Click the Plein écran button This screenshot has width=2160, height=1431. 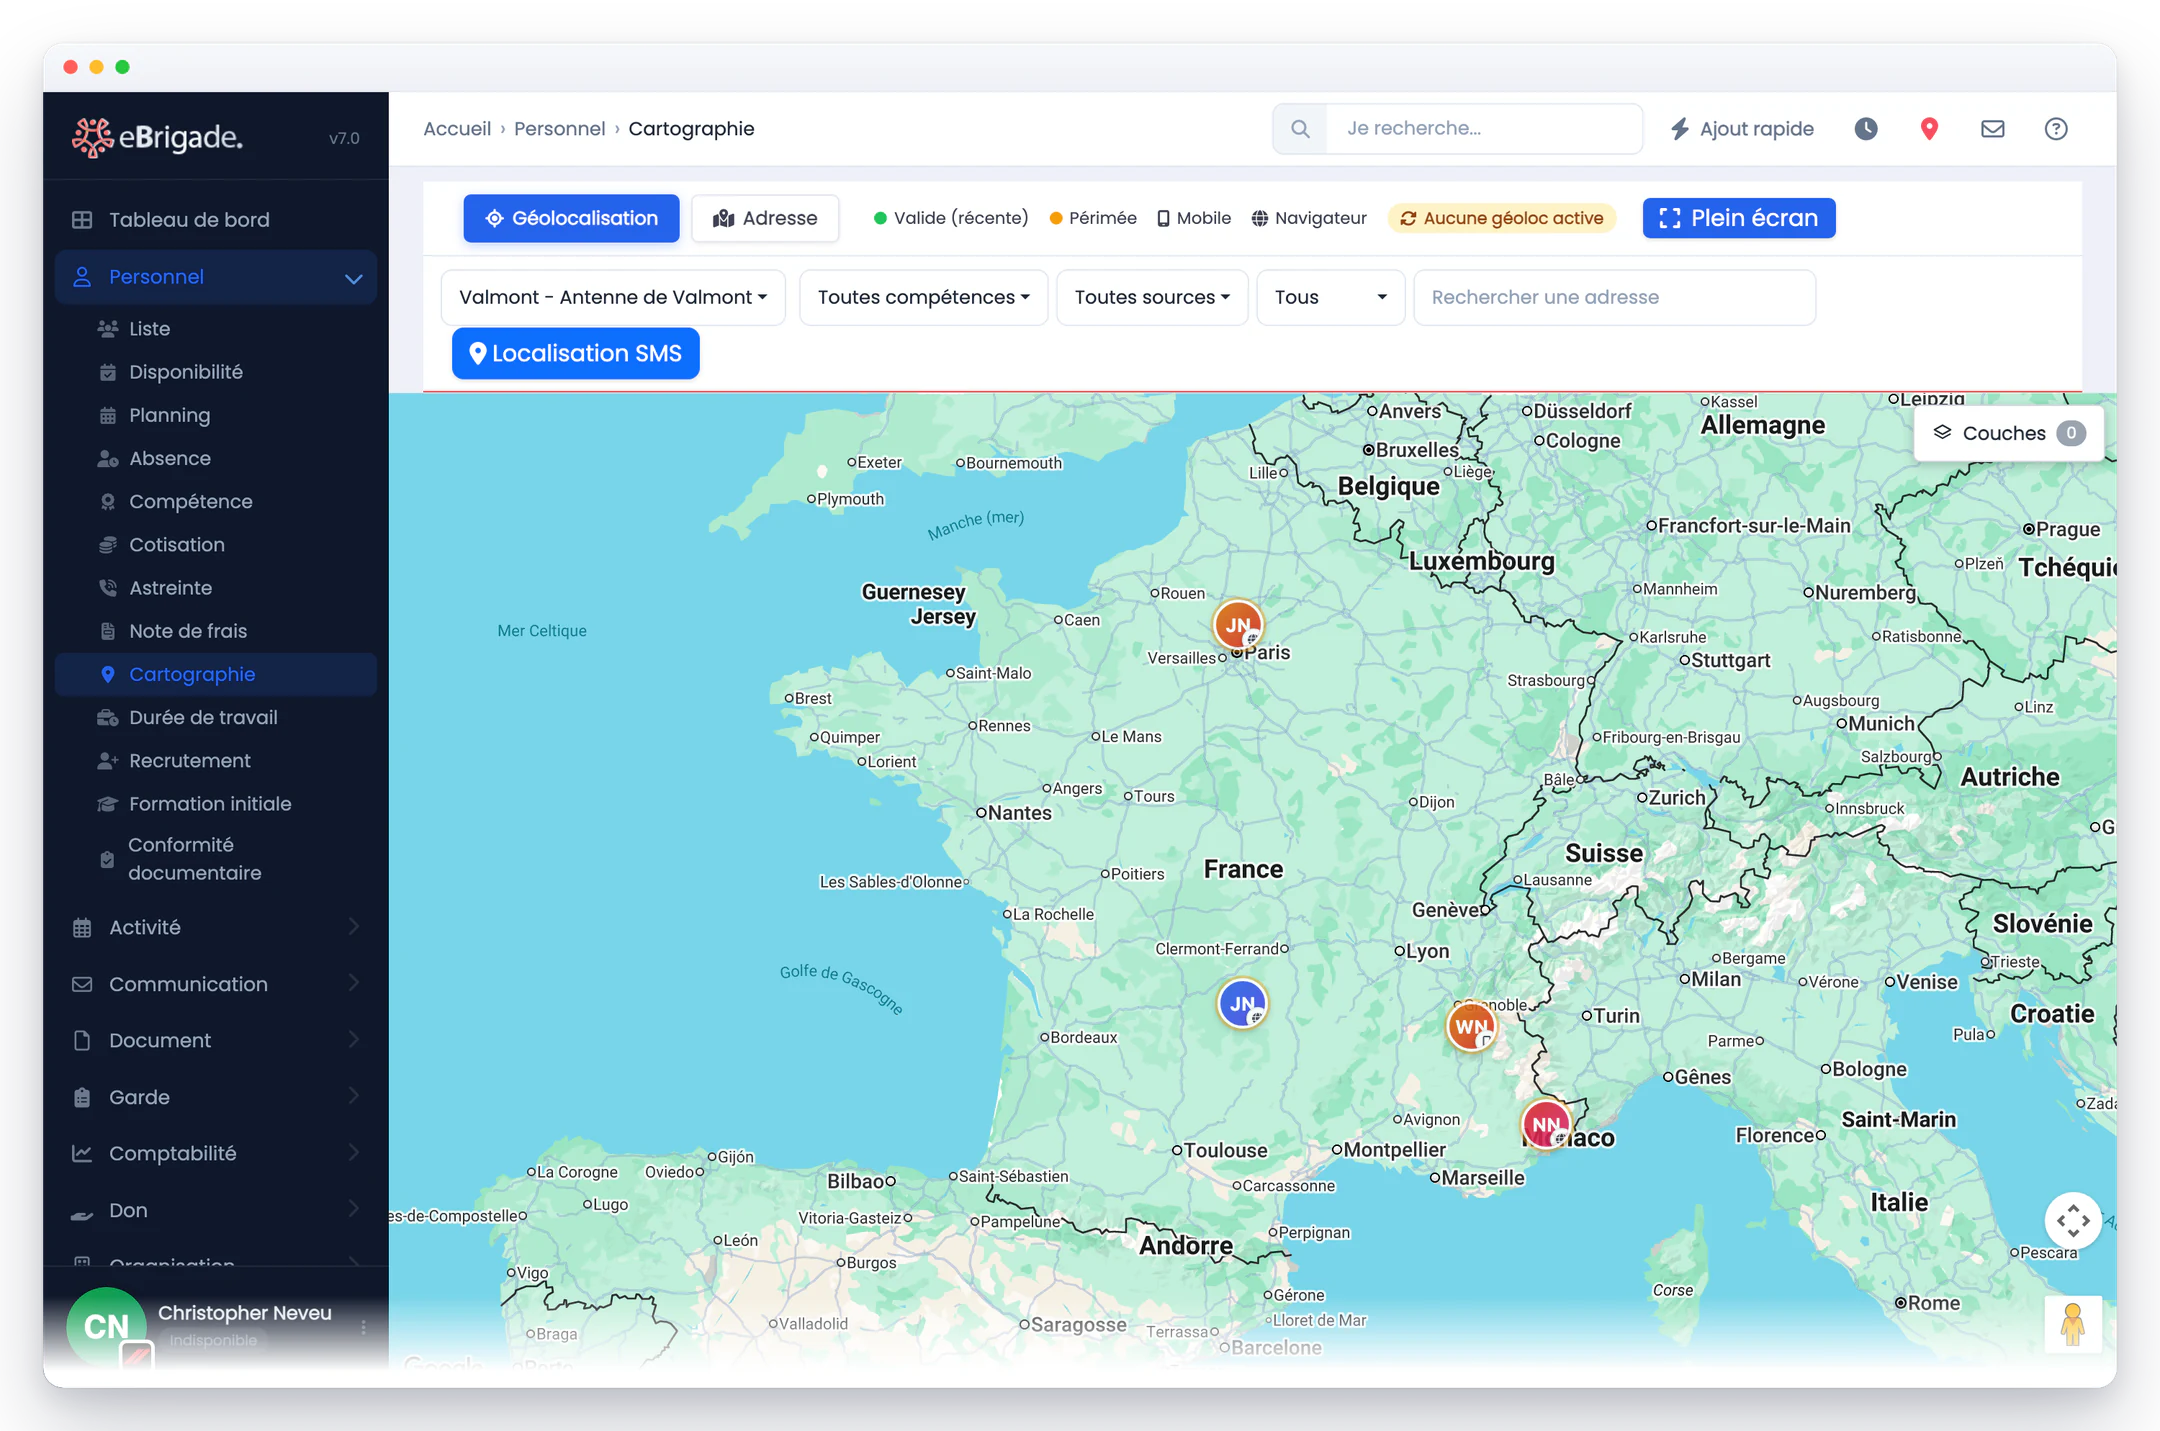pos(1739,218)
